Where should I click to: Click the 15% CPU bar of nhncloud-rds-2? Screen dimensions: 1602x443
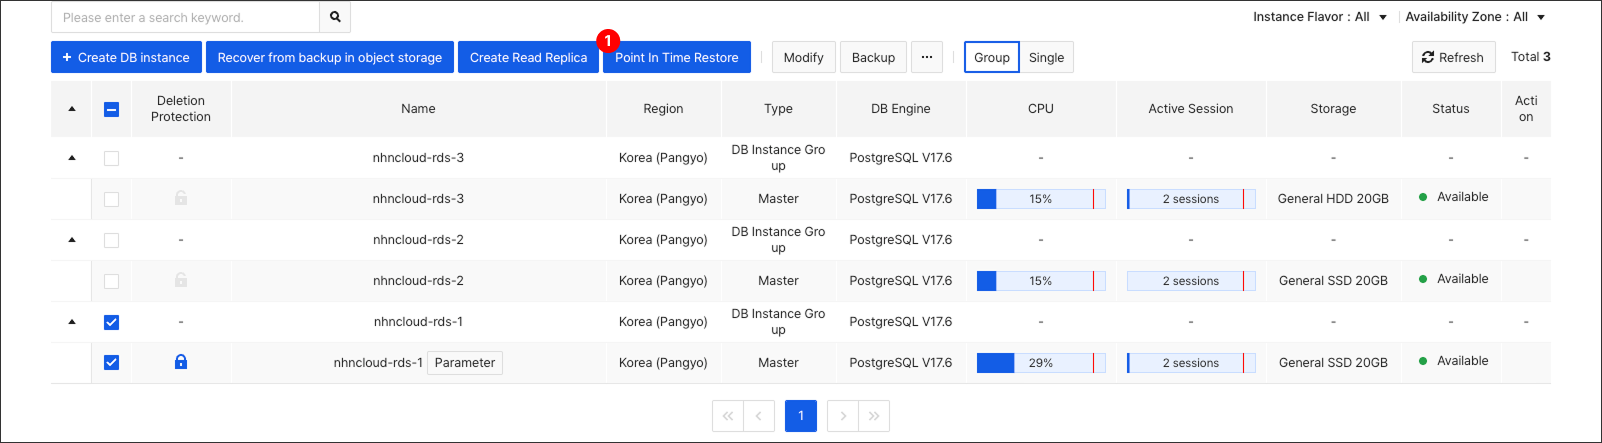pyautogui.click(x=1041, y=281)
